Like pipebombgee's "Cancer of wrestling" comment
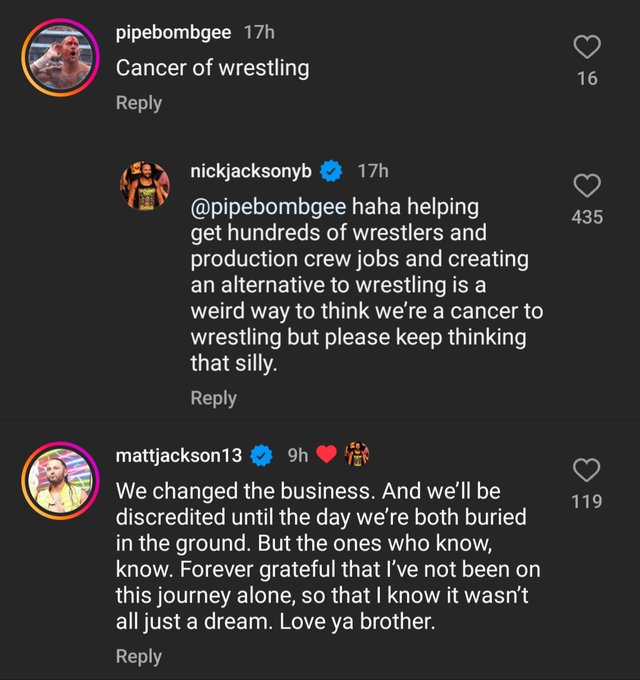This screenshot has height=680, width=640. pyautogui.click(x=587, y=47)
